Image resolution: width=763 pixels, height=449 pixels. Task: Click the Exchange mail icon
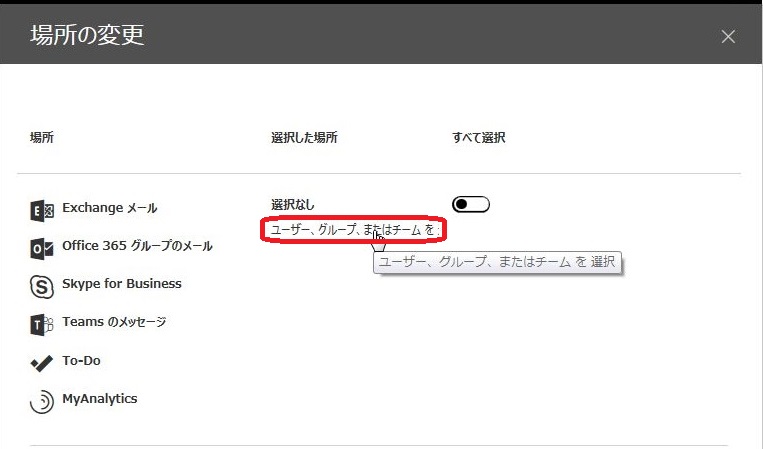click(x=42, y=210)
